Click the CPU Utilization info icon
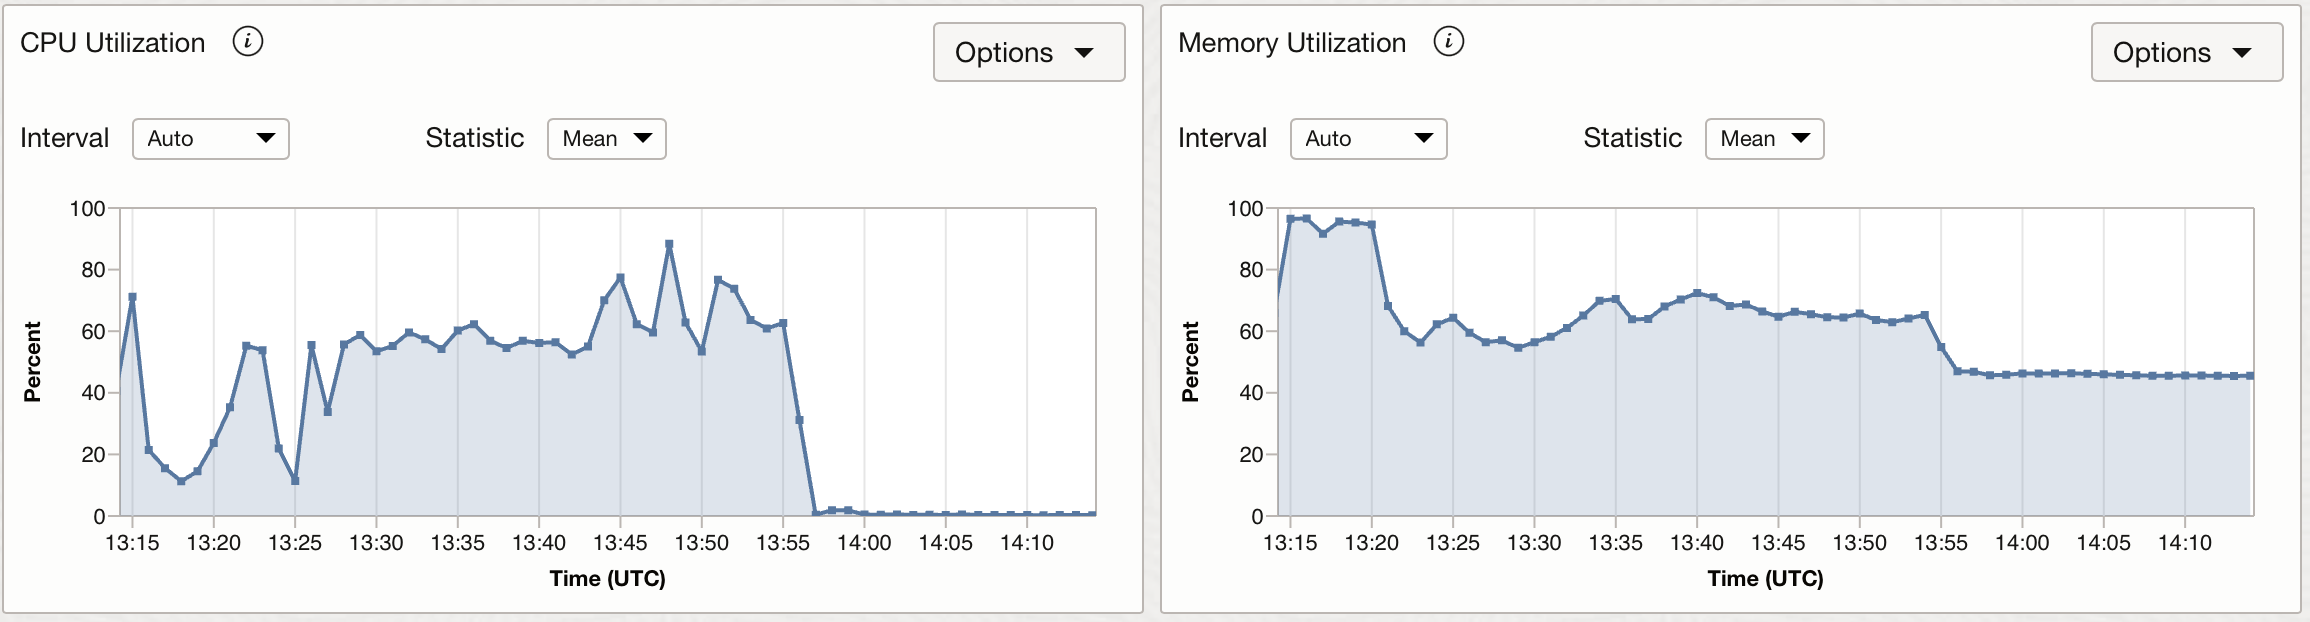2310x622 pixels. 248,42
